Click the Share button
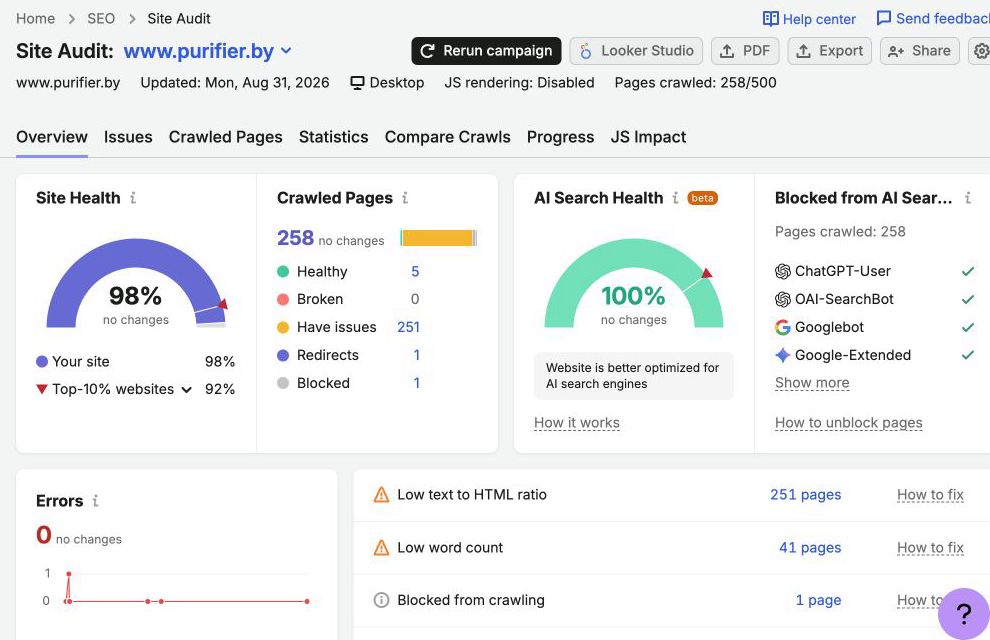 coord(920,51)
